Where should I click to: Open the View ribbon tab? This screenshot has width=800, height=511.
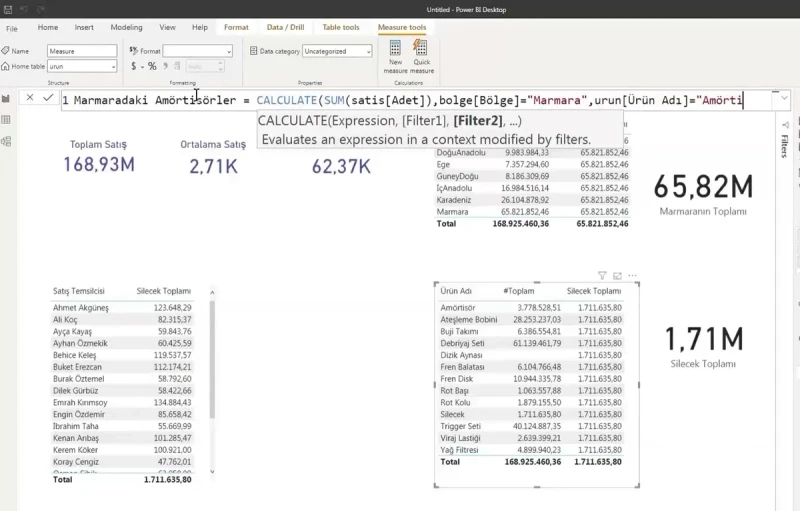[167, 28]
